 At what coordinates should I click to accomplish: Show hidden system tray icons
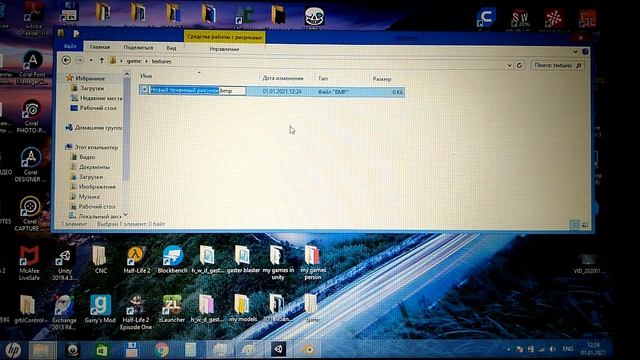coord(508,349)
